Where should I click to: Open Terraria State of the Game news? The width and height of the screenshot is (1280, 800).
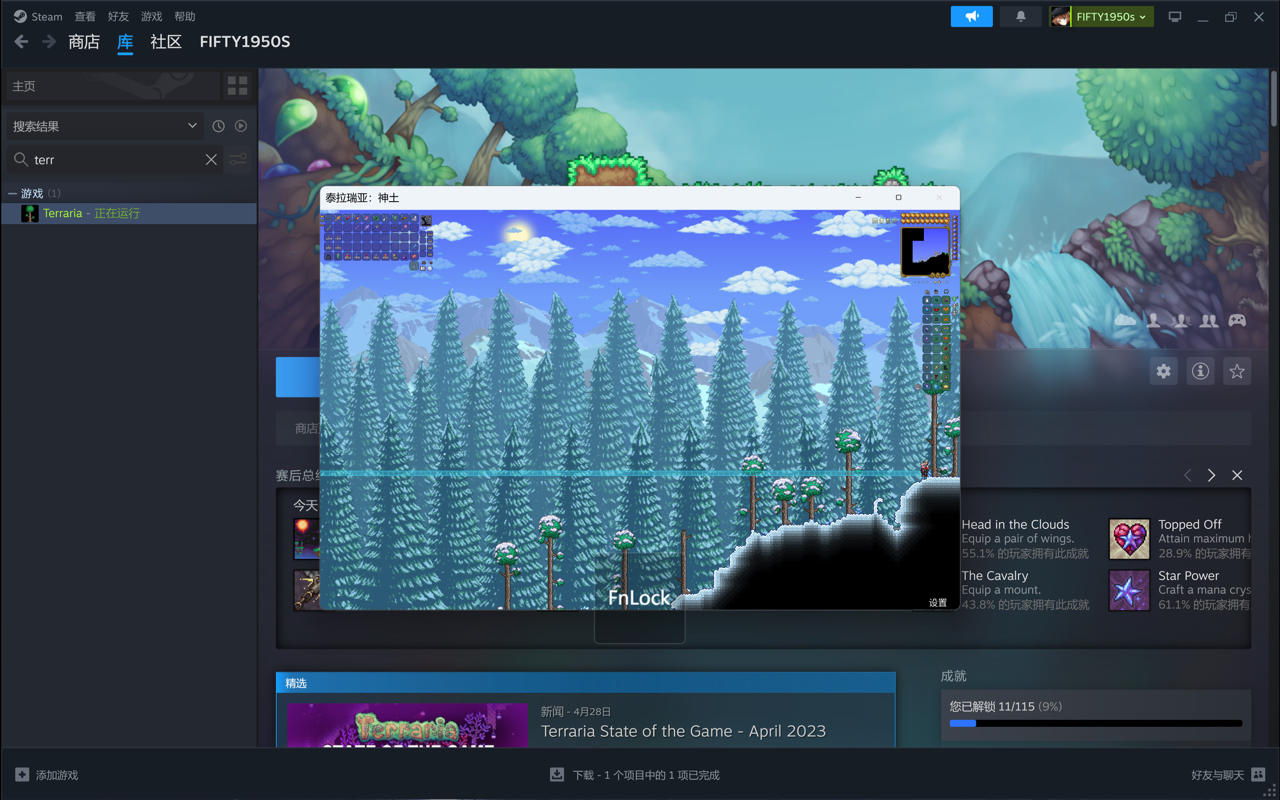tap(683, 731)
